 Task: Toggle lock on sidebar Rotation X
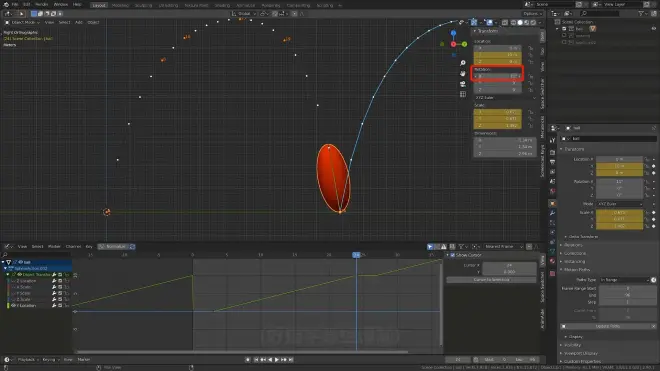pos(530,76)
